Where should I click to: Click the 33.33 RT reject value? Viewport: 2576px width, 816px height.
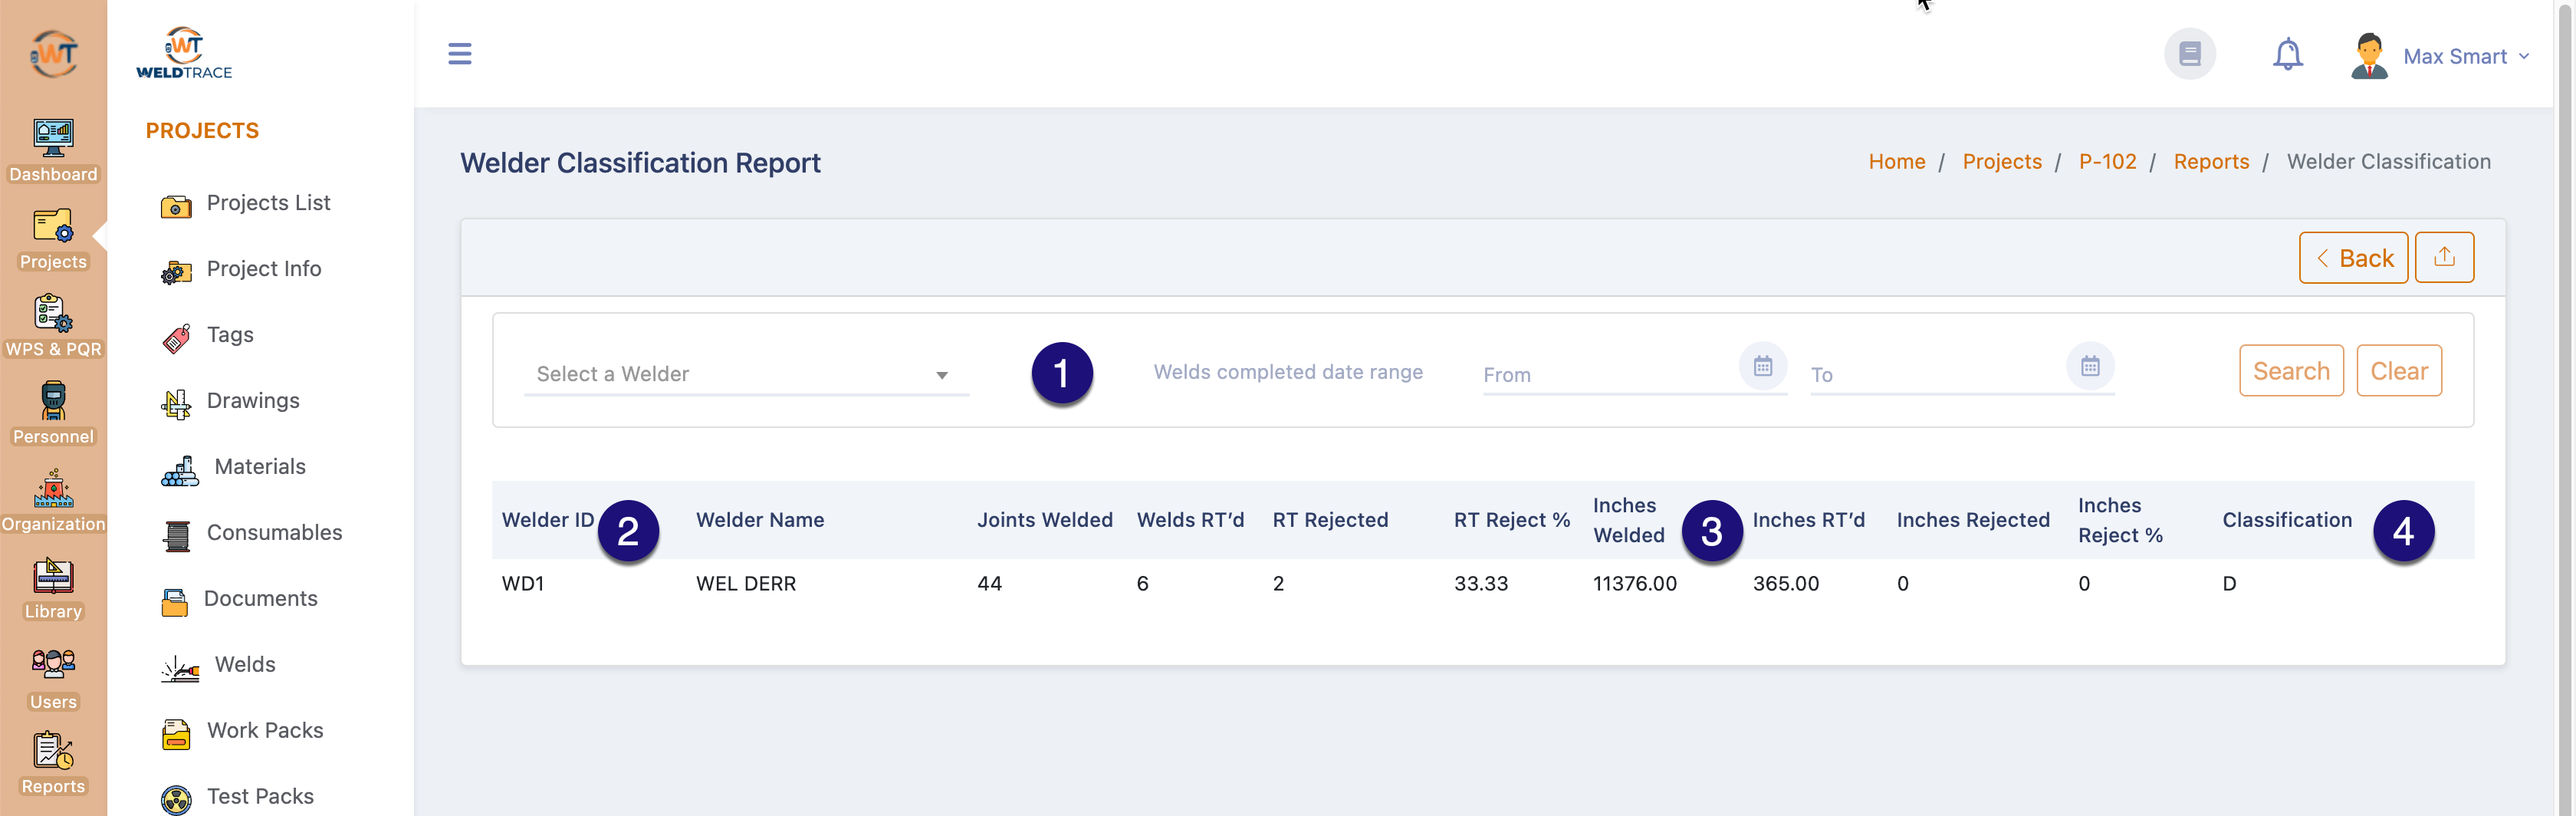[x=1480, y=584]
